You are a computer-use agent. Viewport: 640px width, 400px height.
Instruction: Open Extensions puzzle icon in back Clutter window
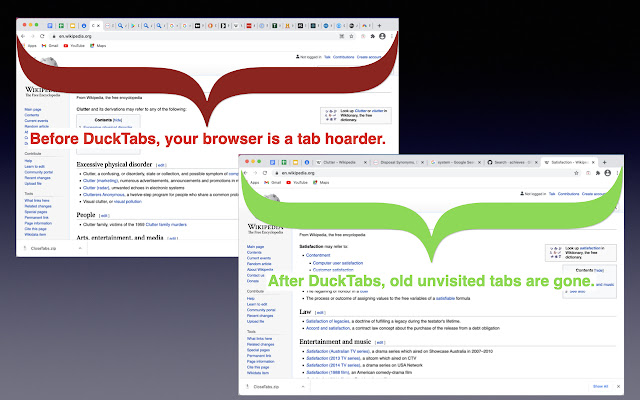(x=373, y=36)
